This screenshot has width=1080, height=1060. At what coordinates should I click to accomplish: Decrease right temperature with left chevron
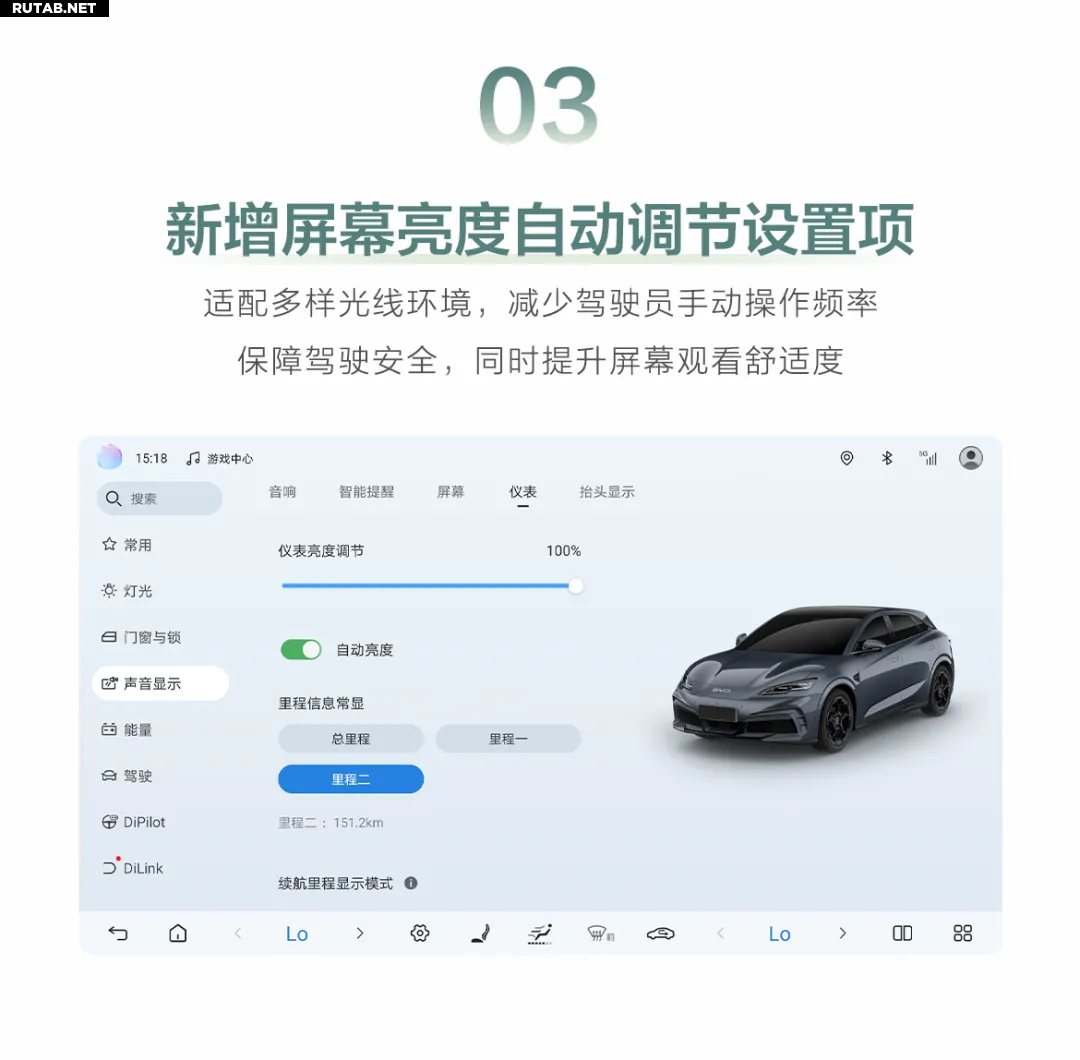point(720,933)
